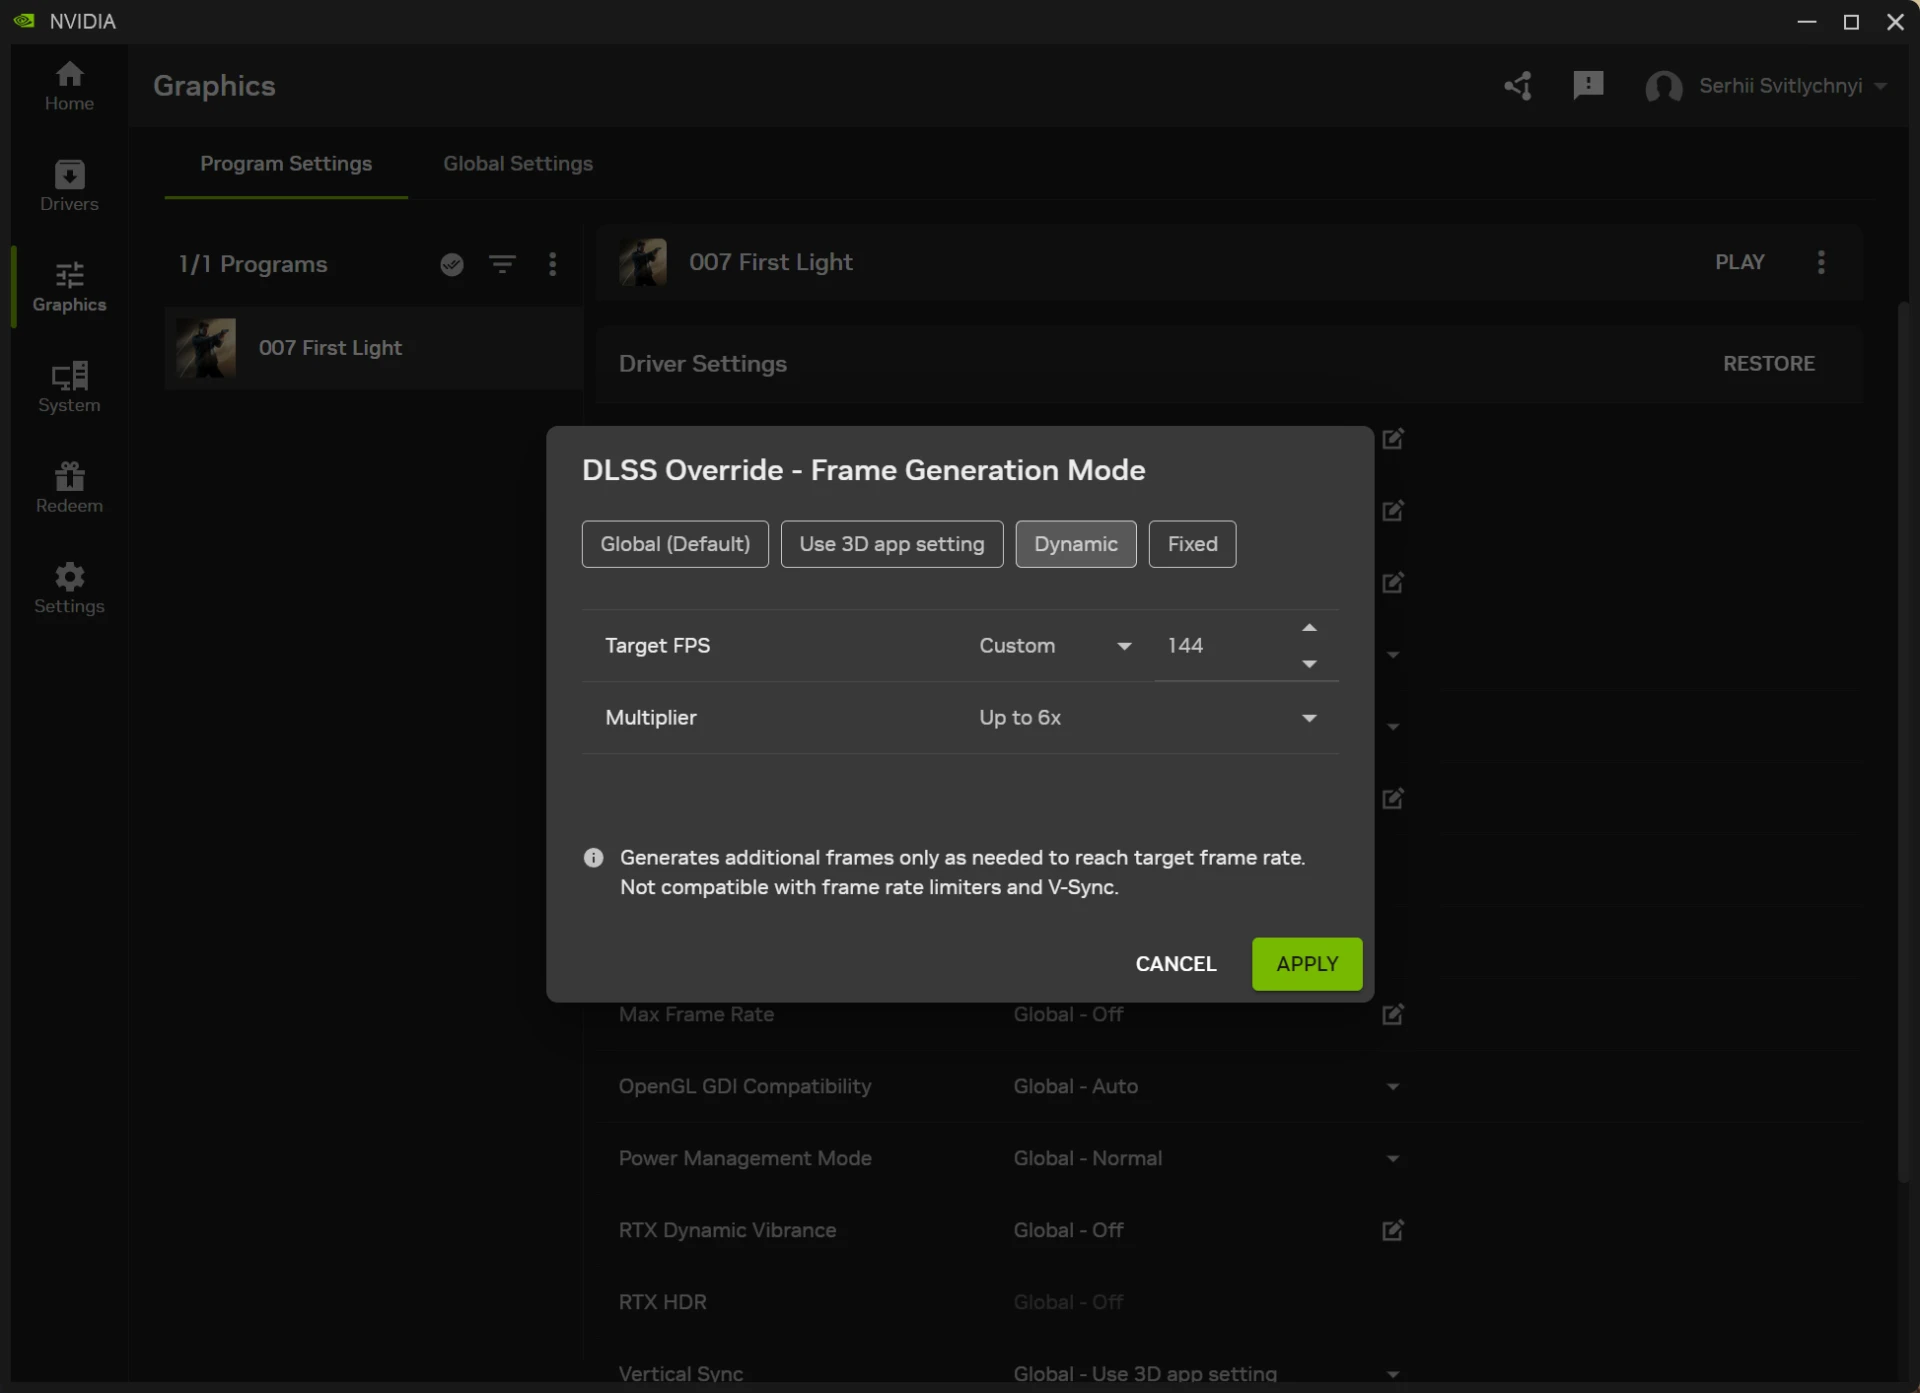Click the Graphics page title
This screenshot has width=1920, height=1393.
click(214, 86)
